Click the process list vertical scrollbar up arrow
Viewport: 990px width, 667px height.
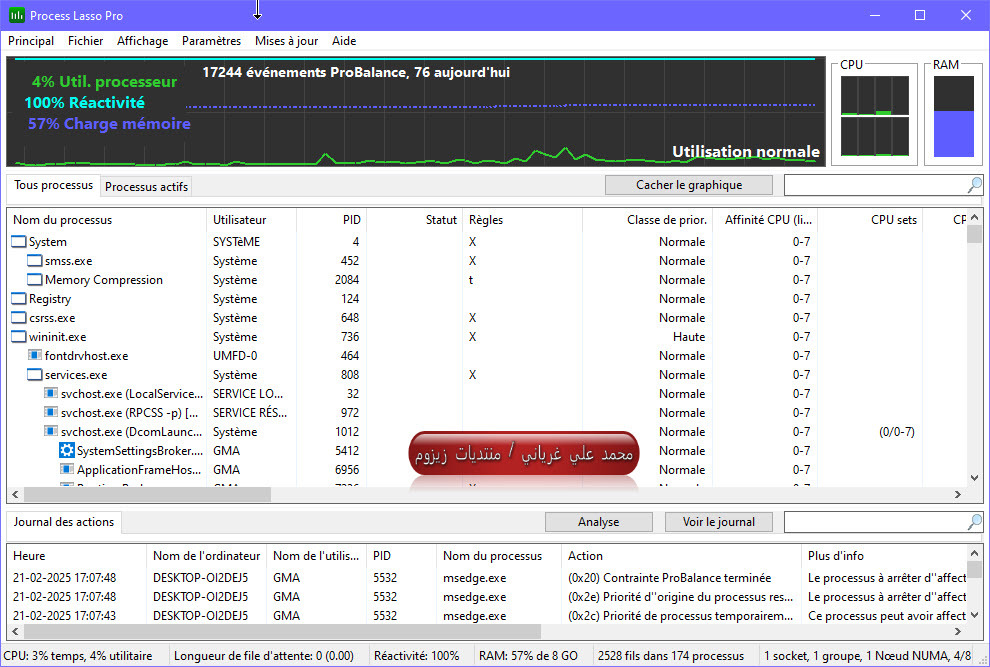click(x=974, y=217)
